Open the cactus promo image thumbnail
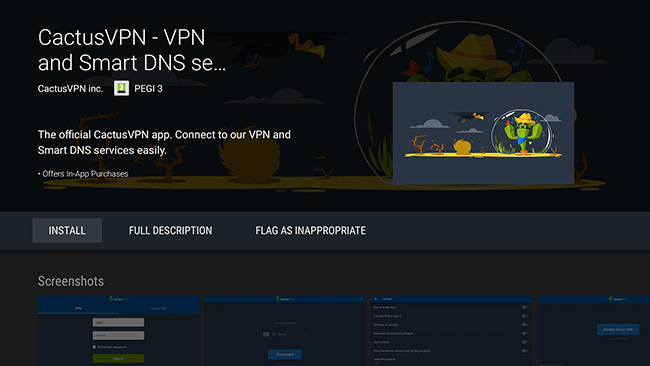Image resolution: width=650 pixels, height=366 pixels. point(483,133)
